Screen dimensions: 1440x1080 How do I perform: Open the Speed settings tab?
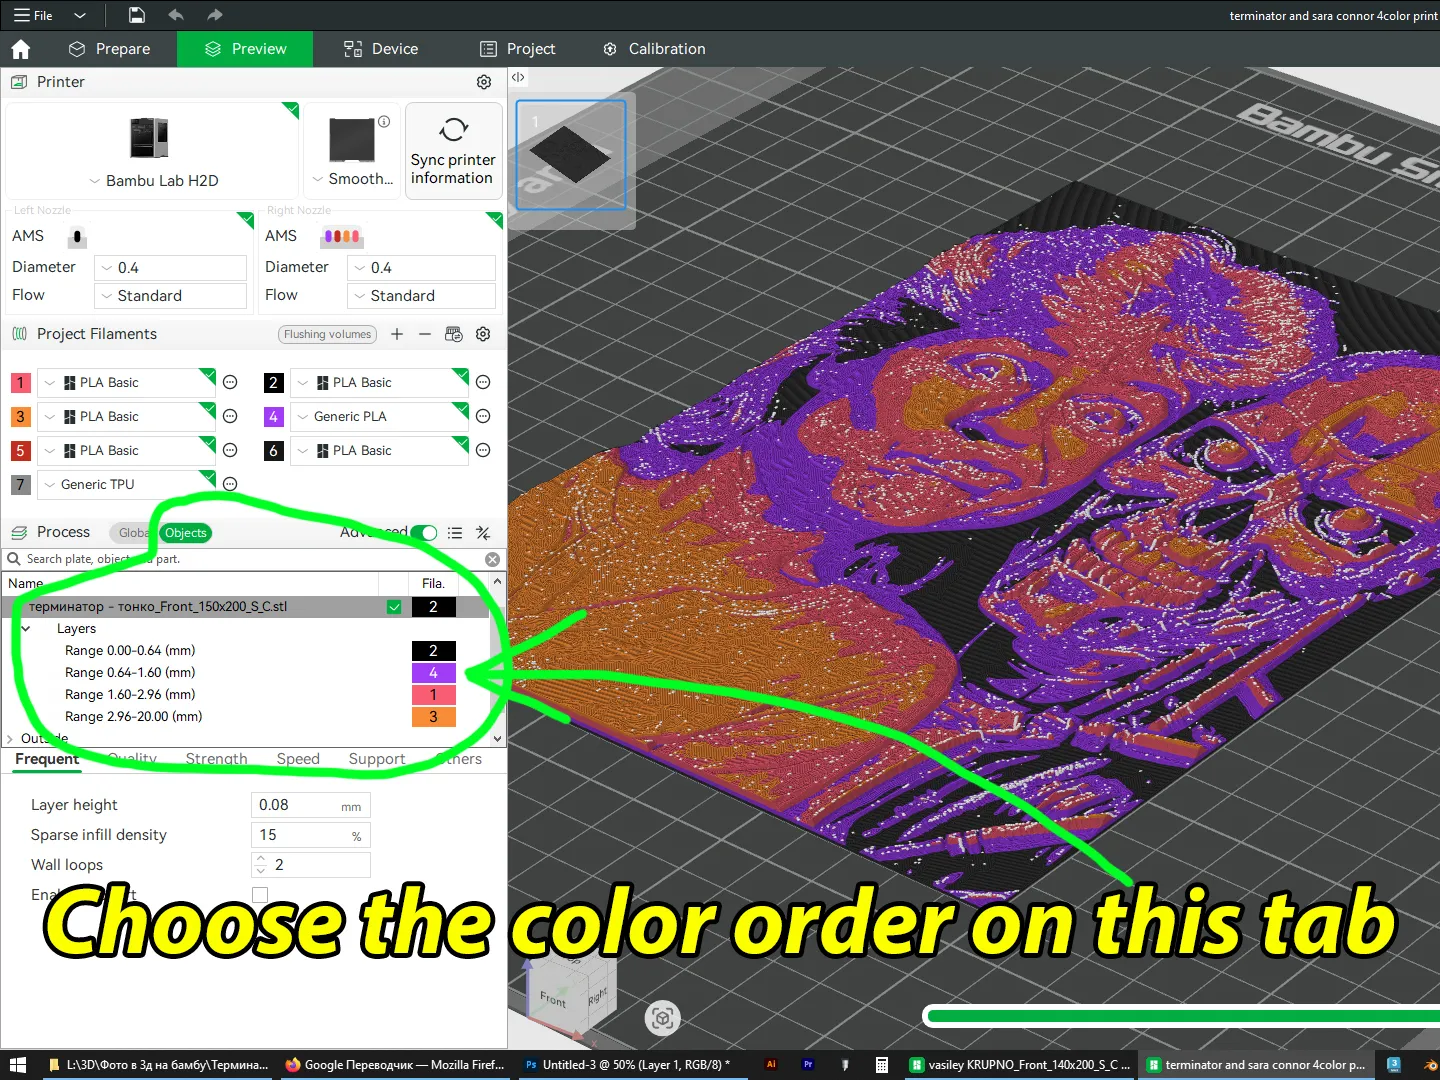point(298,760)
